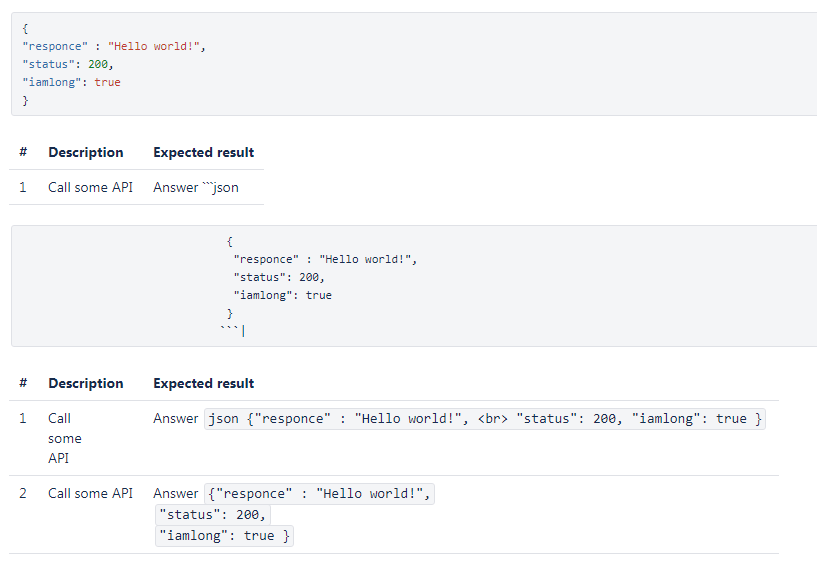Click the "responce" line in indented code block
Image resolution: width=817 pixels, height=566 pixels.
click(326, 259)
